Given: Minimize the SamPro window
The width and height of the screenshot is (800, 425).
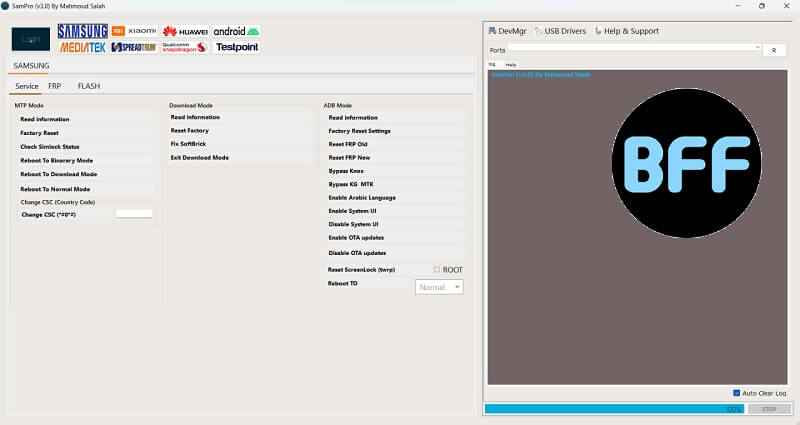Looking at the screenshot, I should [x=738, y=6].
